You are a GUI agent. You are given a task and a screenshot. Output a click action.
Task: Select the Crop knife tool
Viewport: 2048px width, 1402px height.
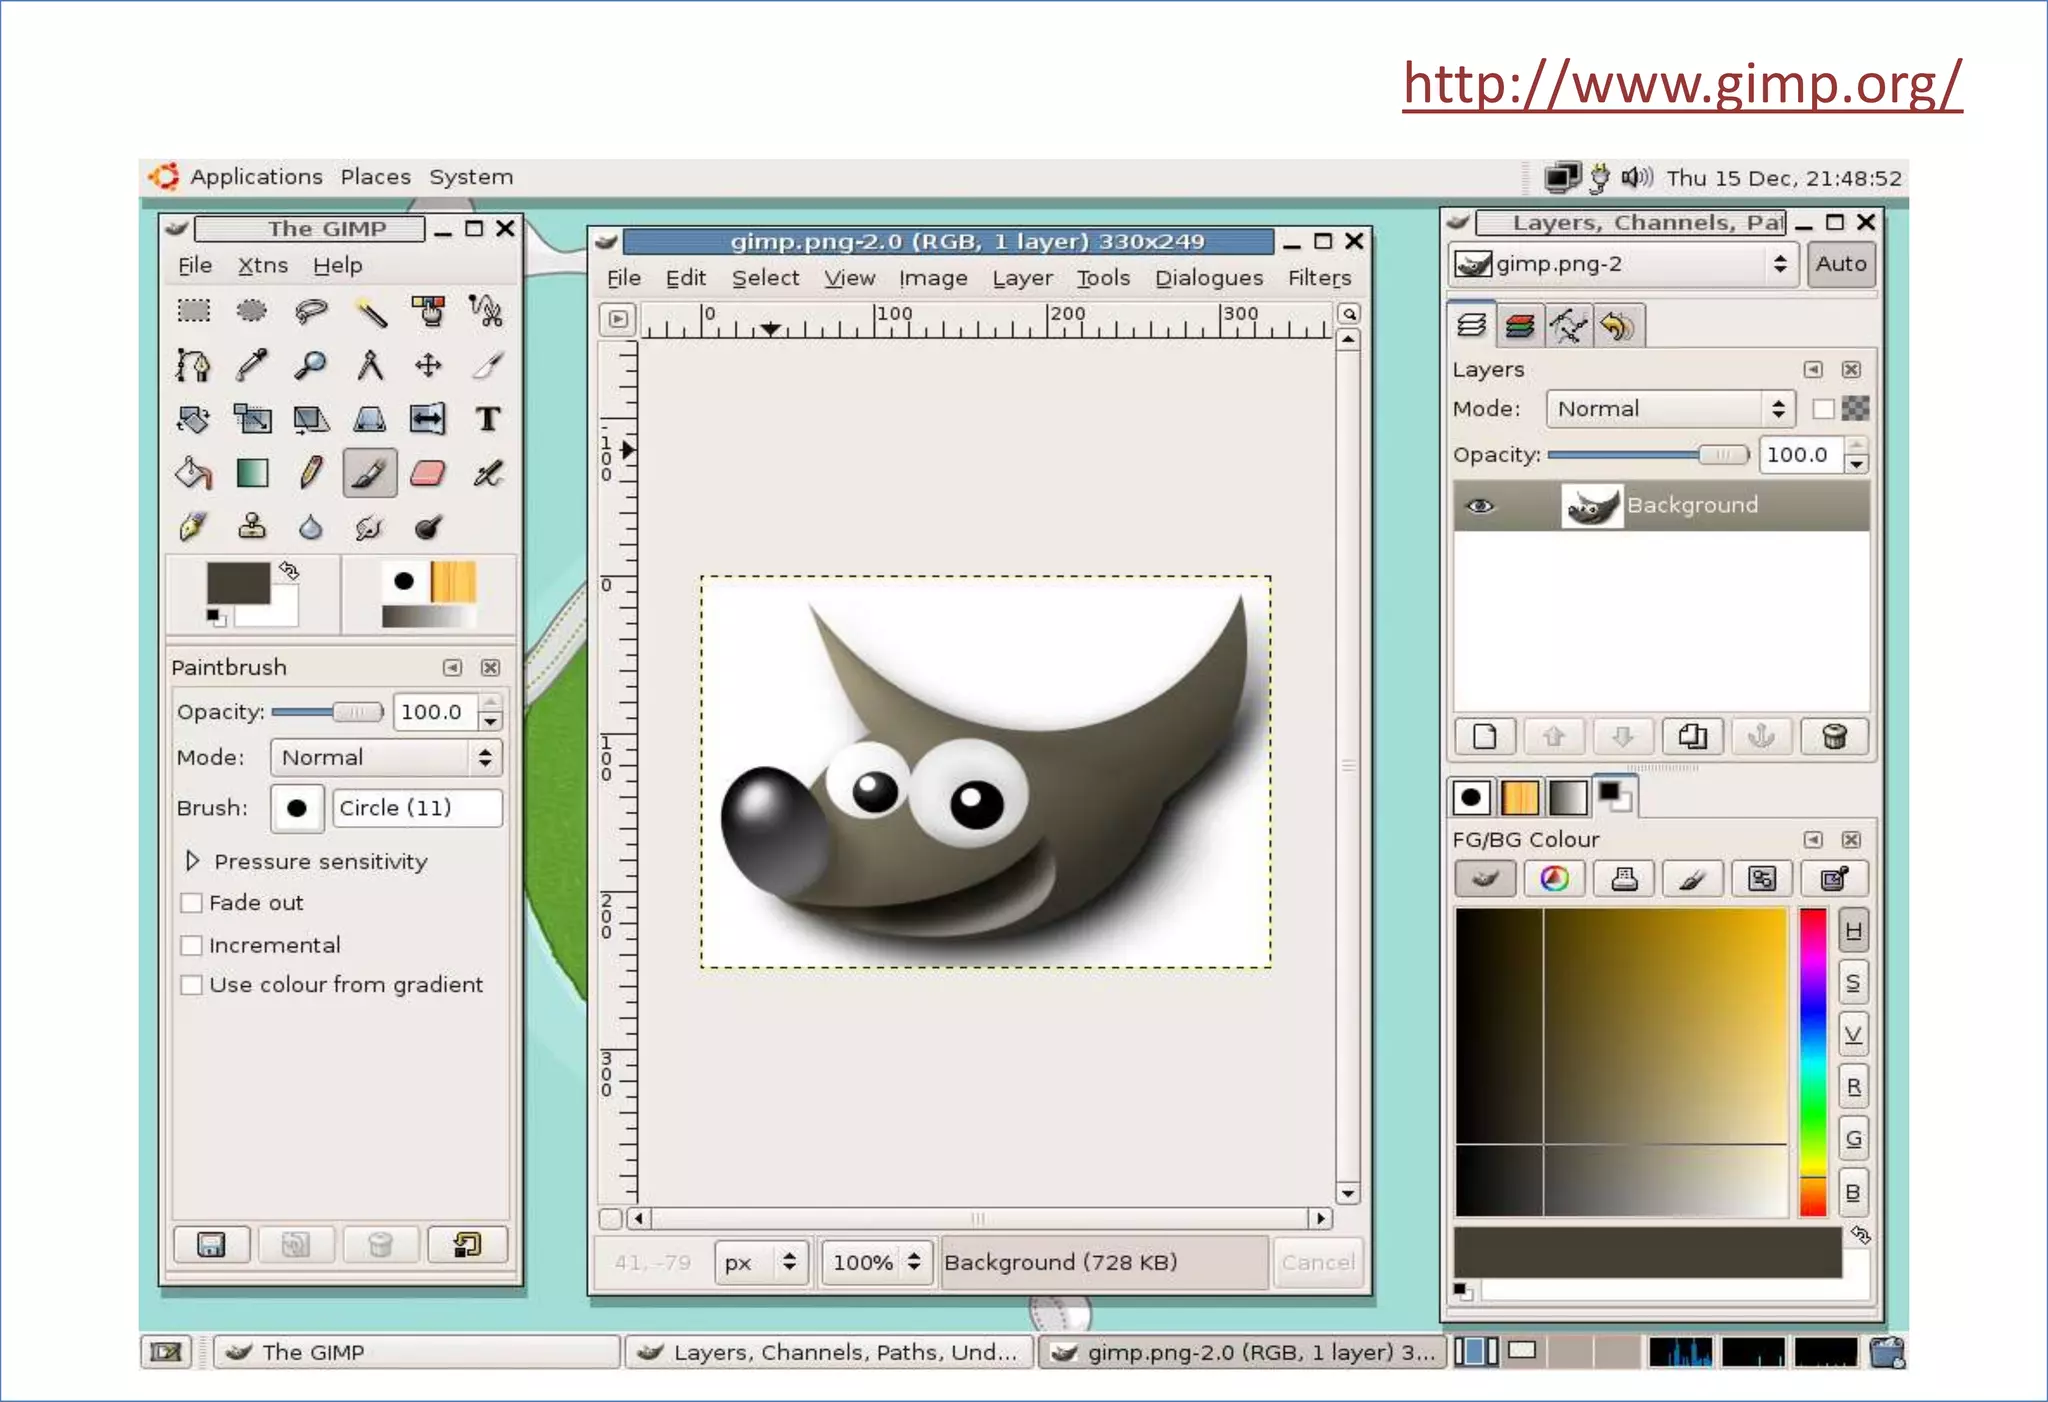(487, 365)
